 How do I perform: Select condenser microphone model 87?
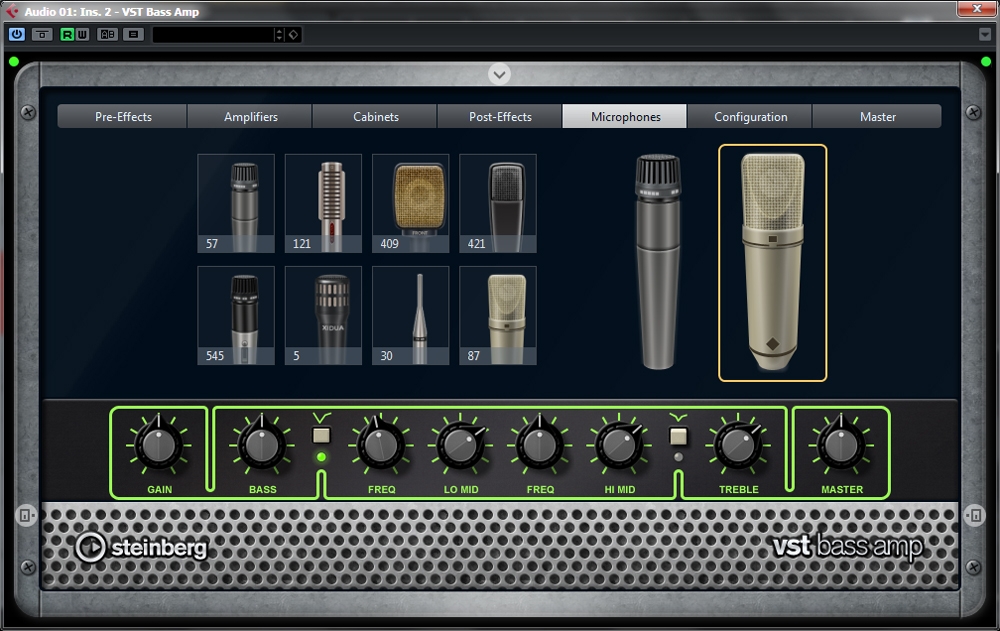[498, 316]
